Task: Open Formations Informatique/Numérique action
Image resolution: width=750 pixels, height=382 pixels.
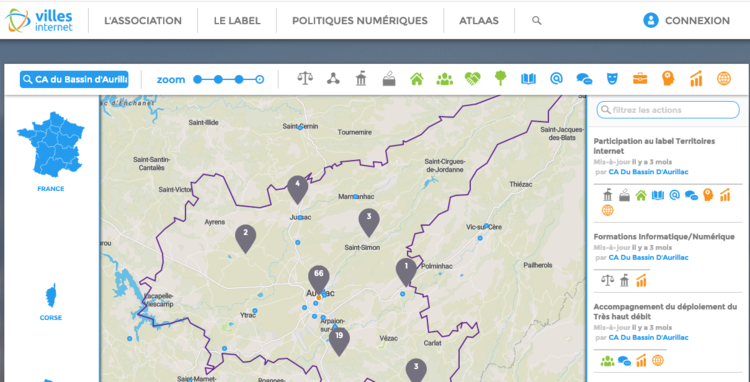Action: (664, 237)
